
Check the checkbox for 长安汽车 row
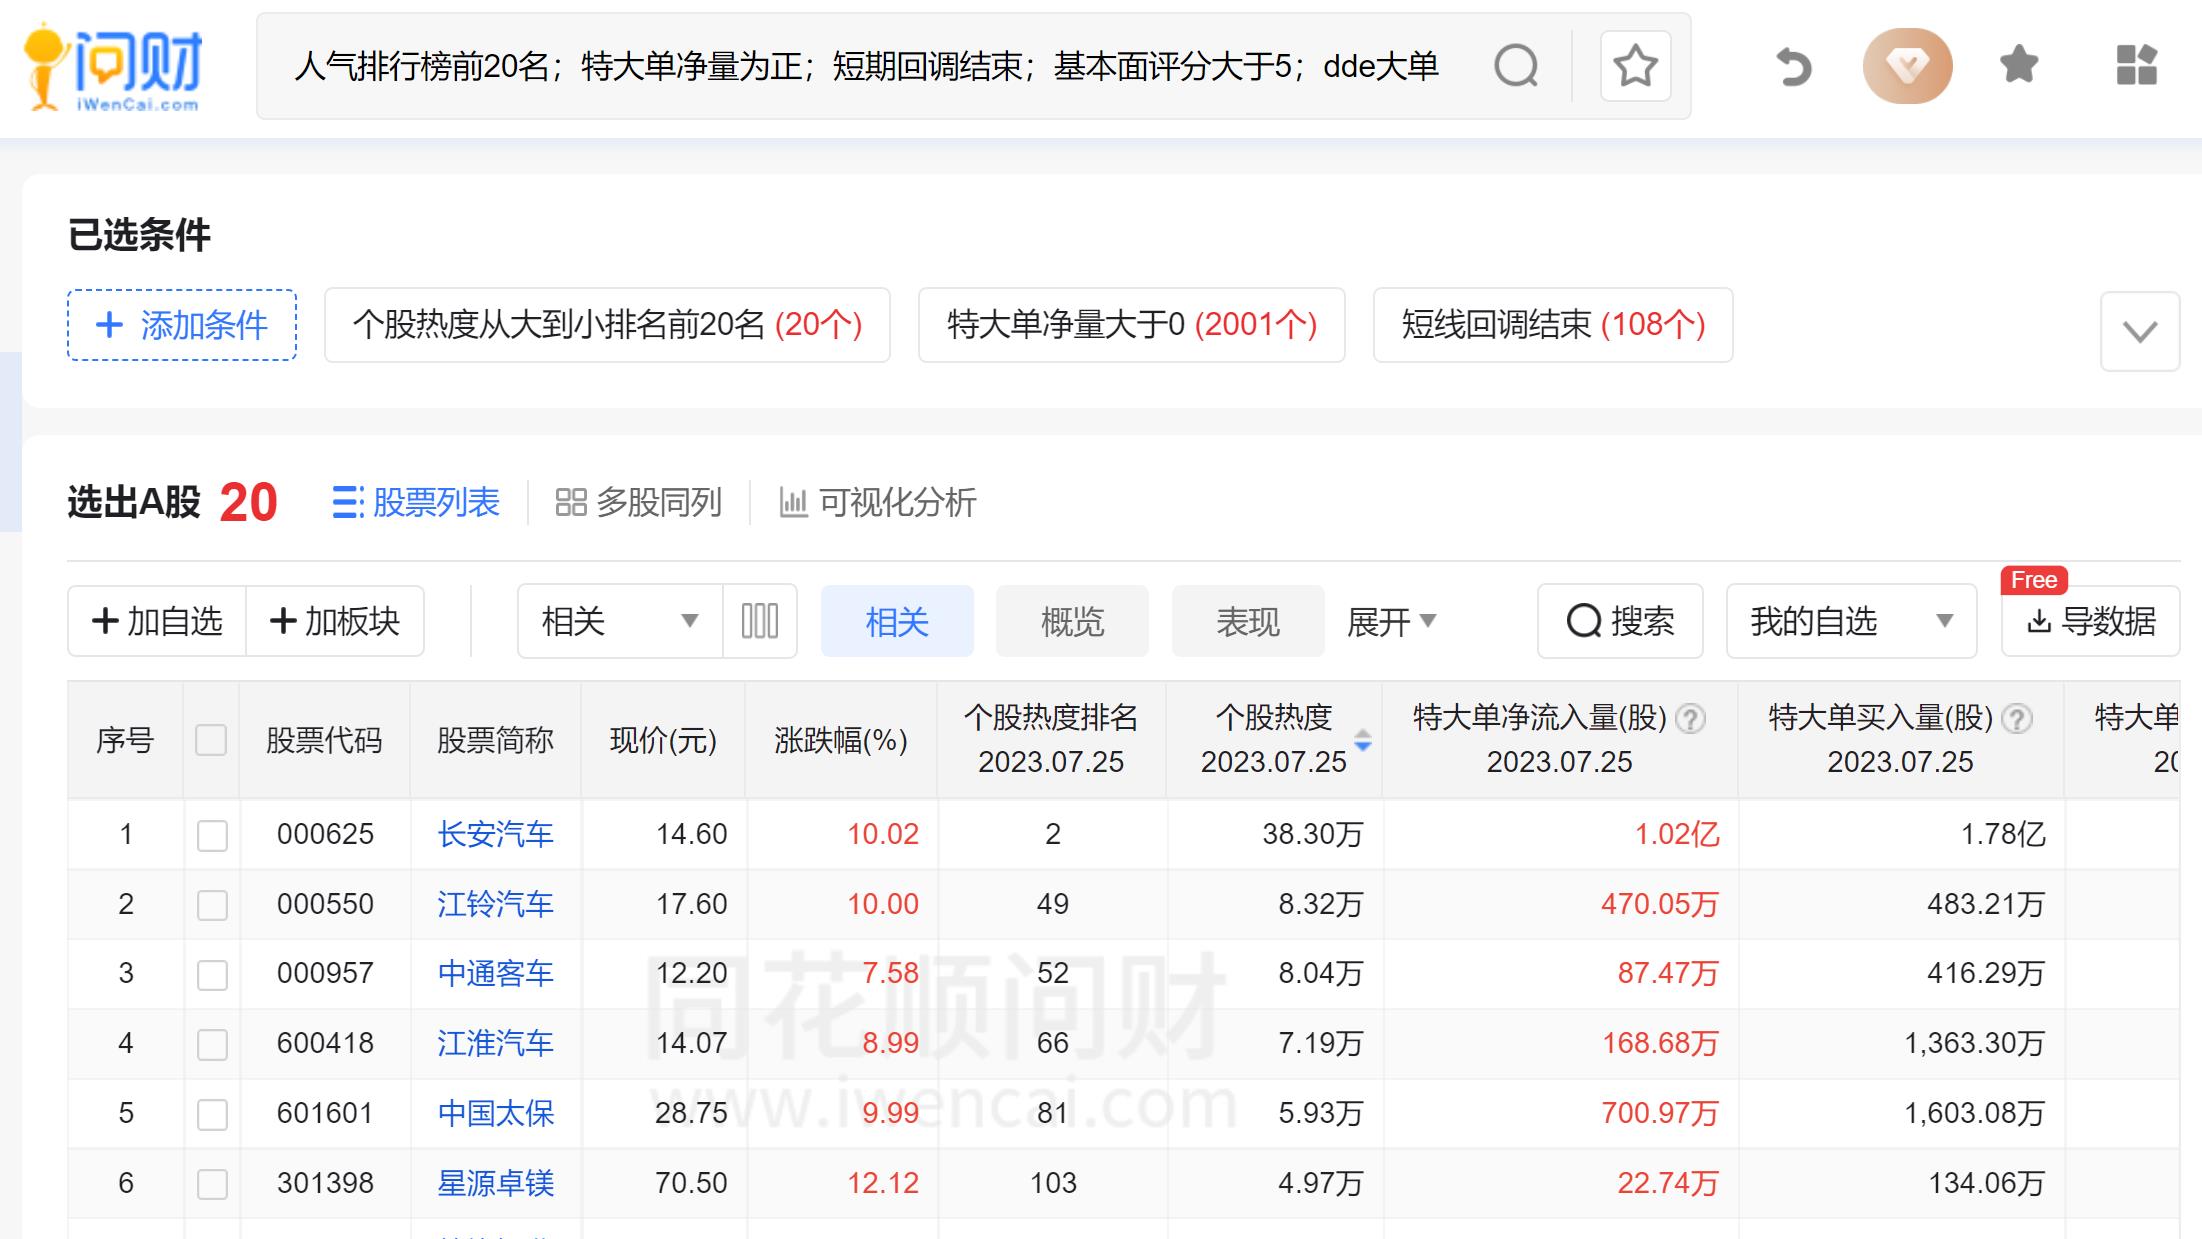pos(211,834)
